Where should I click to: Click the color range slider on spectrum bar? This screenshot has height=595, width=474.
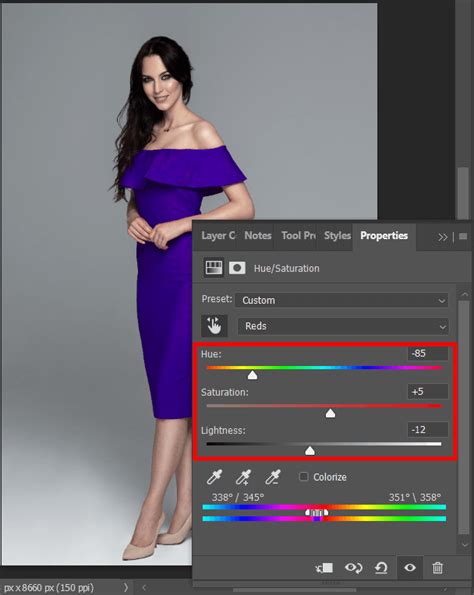coord(317,513)
